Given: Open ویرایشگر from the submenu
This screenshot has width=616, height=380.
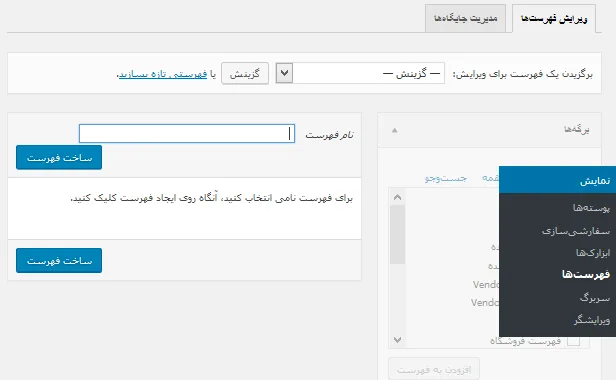Looking at the screenshot, I should point(592,320).
